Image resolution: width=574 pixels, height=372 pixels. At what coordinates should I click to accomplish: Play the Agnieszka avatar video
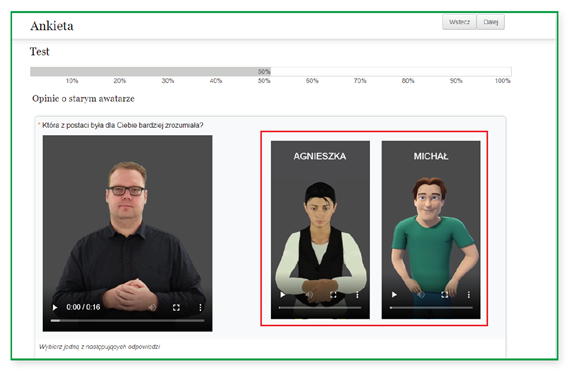283,295
